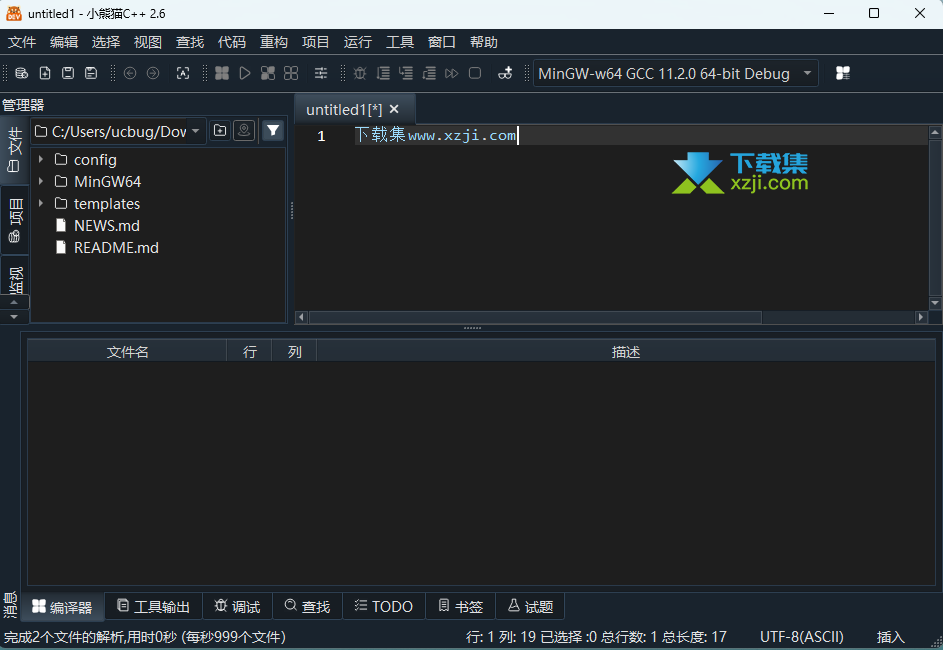Select the TODO bottom tab

point(384,607)
